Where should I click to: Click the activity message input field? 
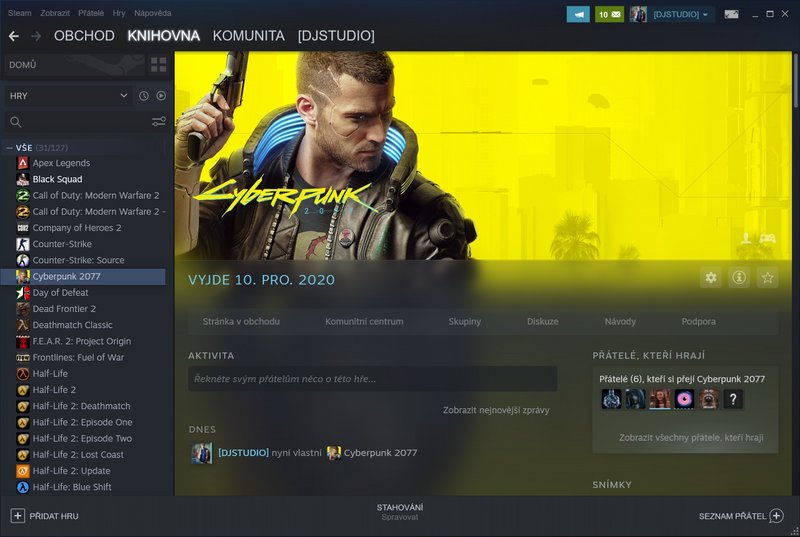[x=372, y=379]
